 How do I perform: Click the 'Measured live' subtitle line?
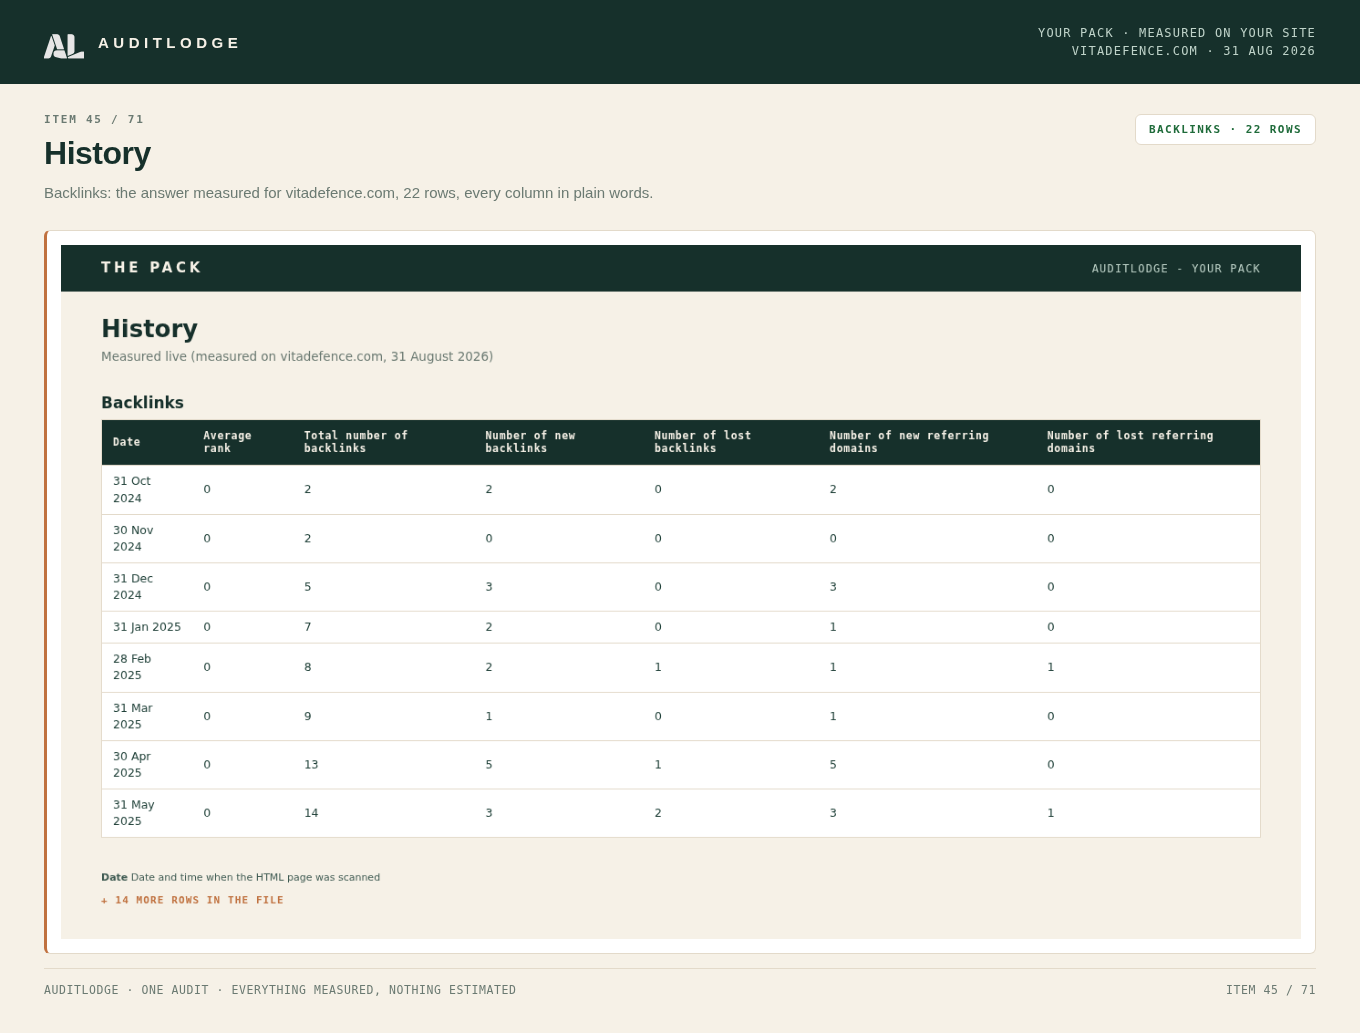297,357
